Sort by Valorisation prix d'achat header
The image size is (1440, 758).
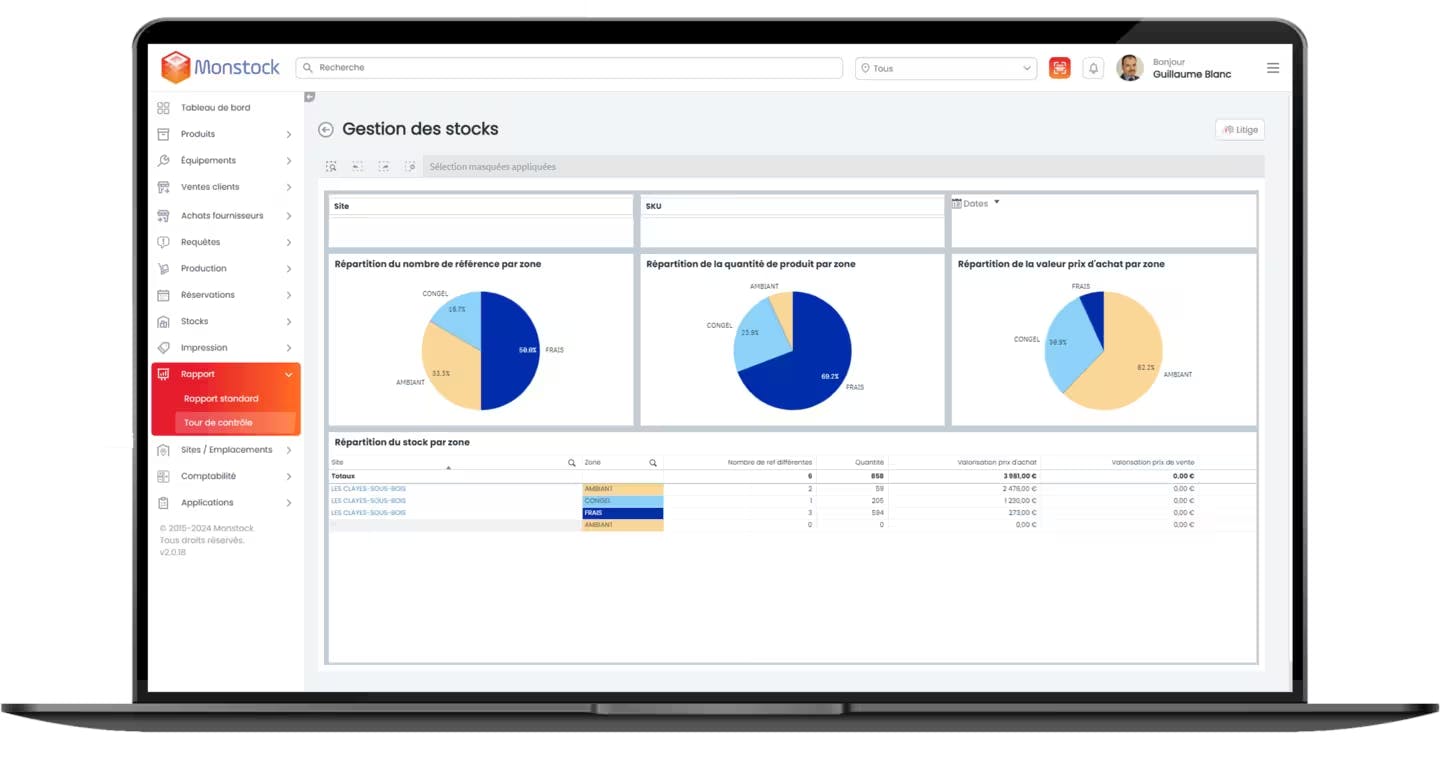(997, 463)
